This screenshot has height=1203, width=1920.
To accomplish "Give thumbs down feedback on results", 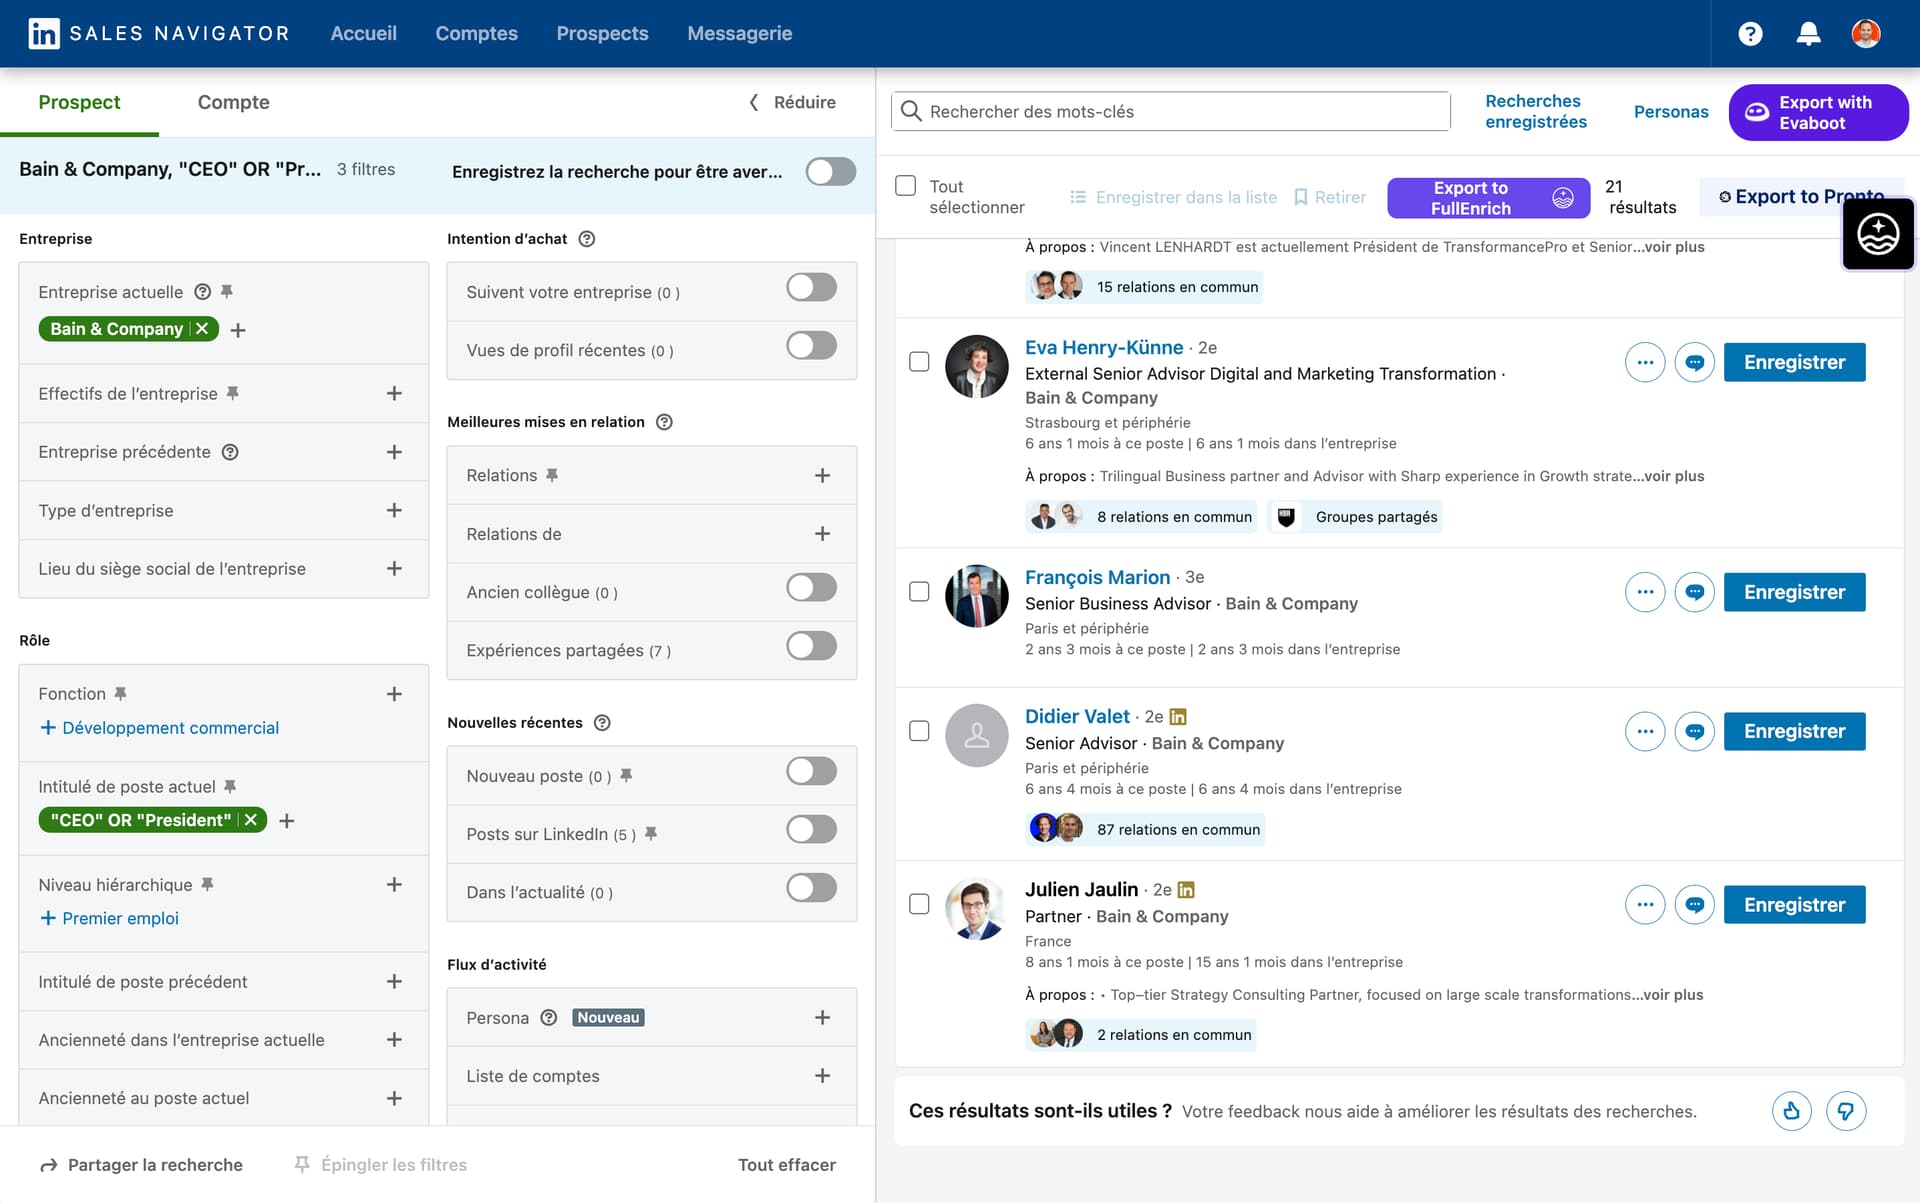I will point(1846,1111).
